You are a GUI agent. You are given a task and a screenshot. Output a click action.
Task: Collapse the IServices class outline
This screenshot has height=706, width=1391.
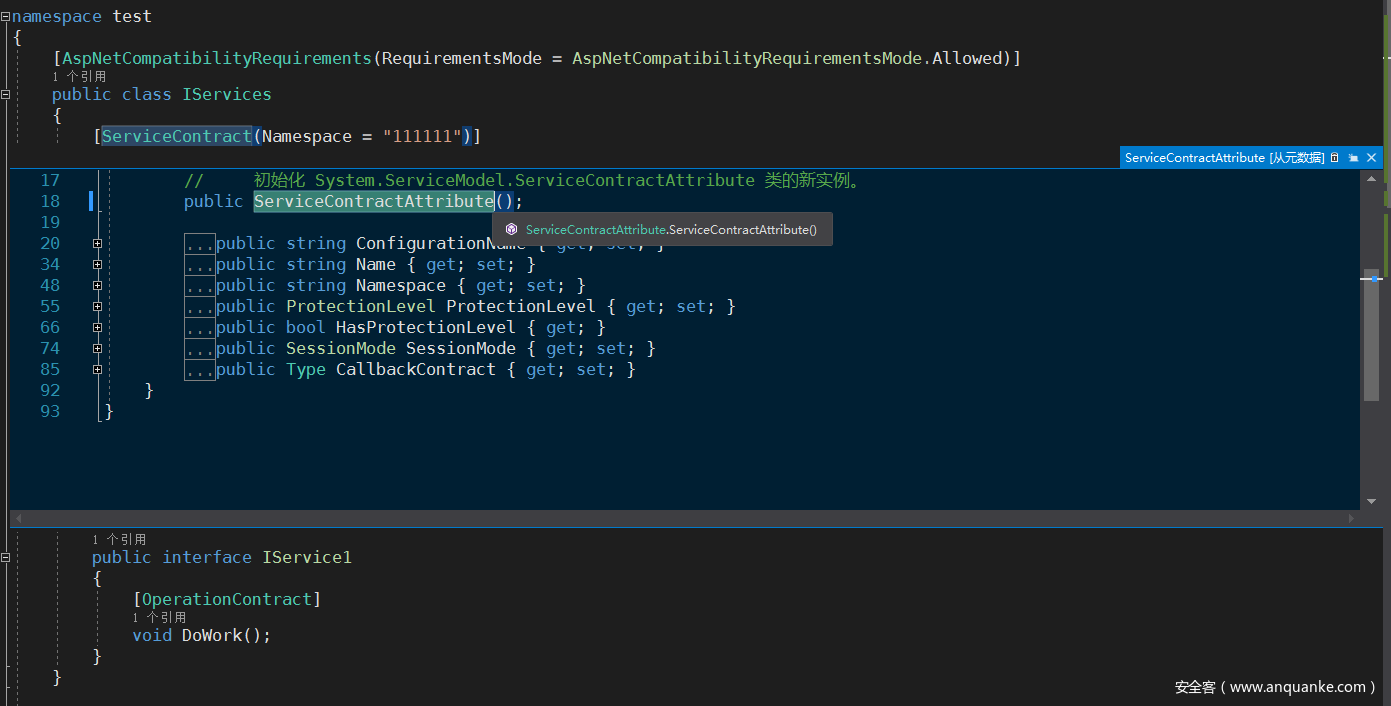point(6,94)
